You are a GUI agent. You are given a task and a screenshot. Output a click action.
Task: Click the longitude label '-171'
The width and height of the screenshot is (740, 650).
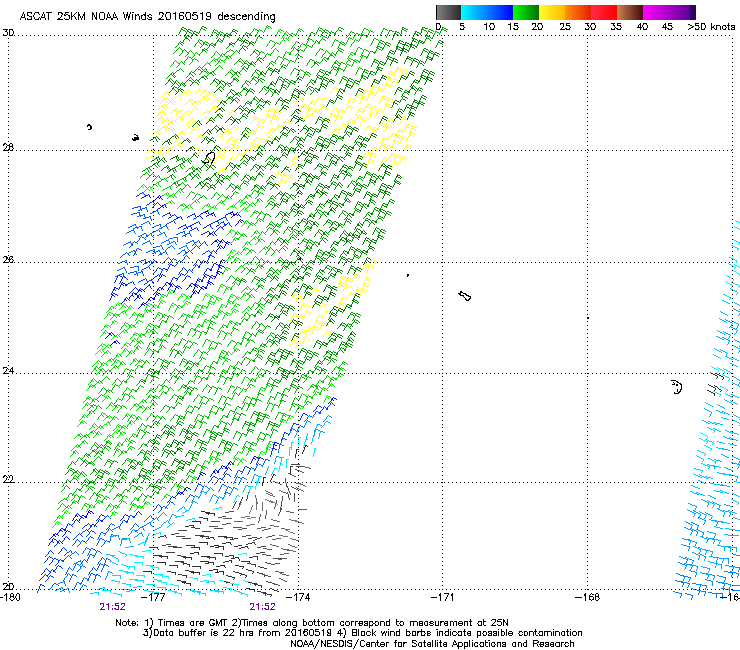point(443,597)
